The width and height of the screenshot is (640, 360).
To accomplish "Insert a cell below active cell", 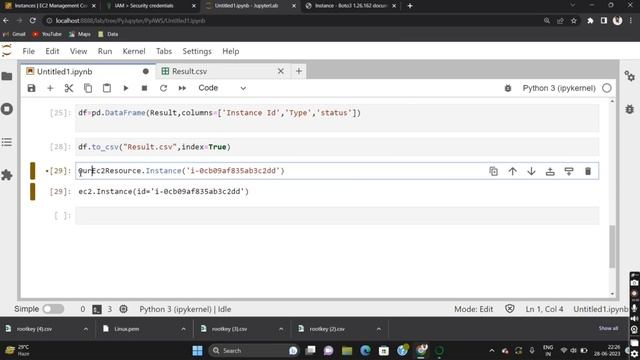I will click(x=569, y=171).
